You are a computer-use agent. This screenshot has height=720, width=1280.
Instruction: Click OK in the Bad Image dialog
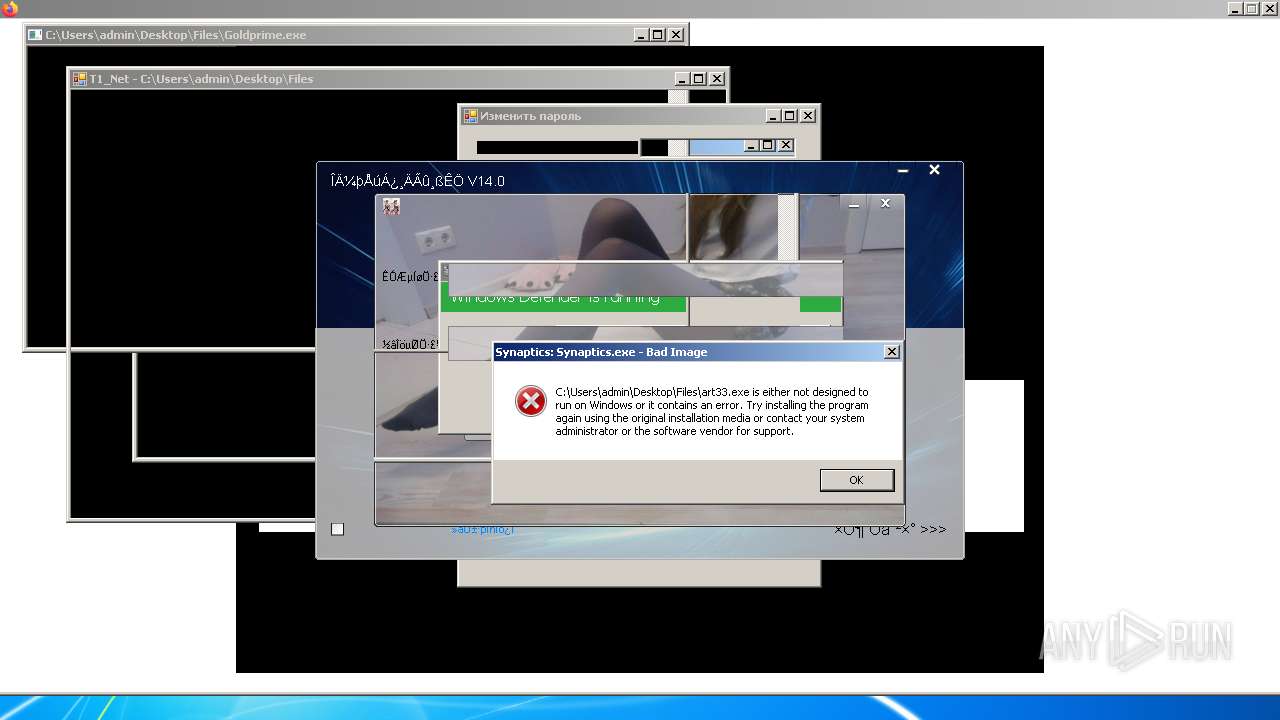point(857,480)
